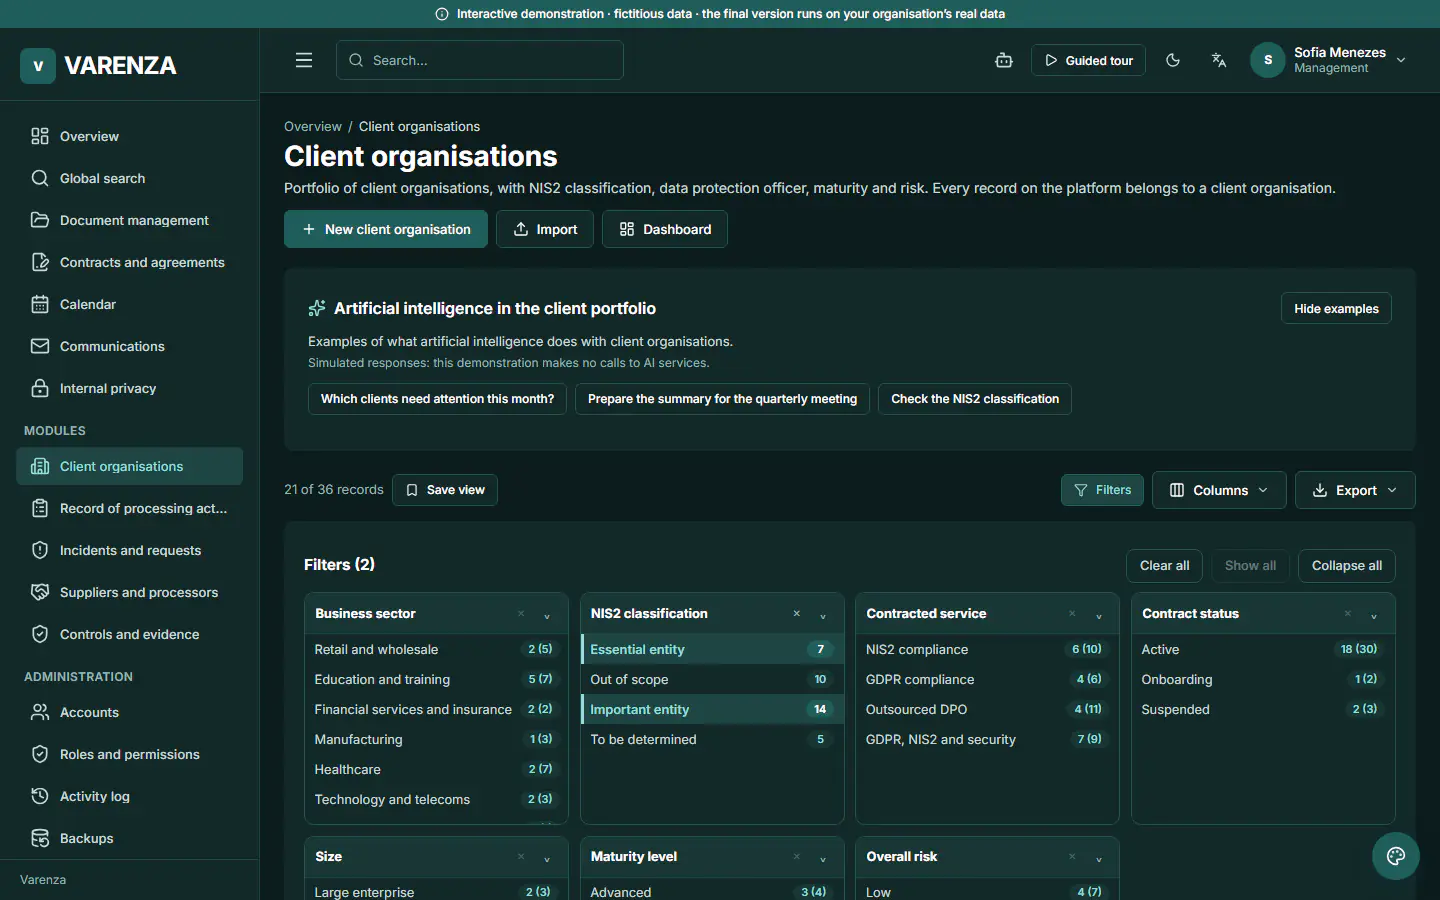1440x900 pixels.
Task: Click the X on the Size filter
Action: coord(521,856)
